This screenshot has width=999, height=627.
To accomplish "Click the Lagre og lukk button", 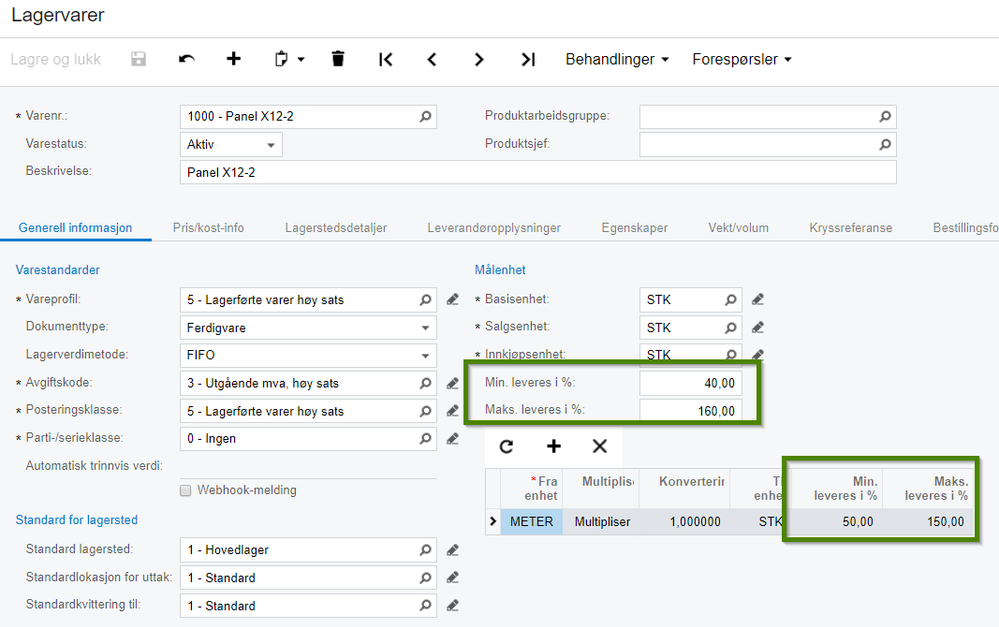I will tap(56, 60).
